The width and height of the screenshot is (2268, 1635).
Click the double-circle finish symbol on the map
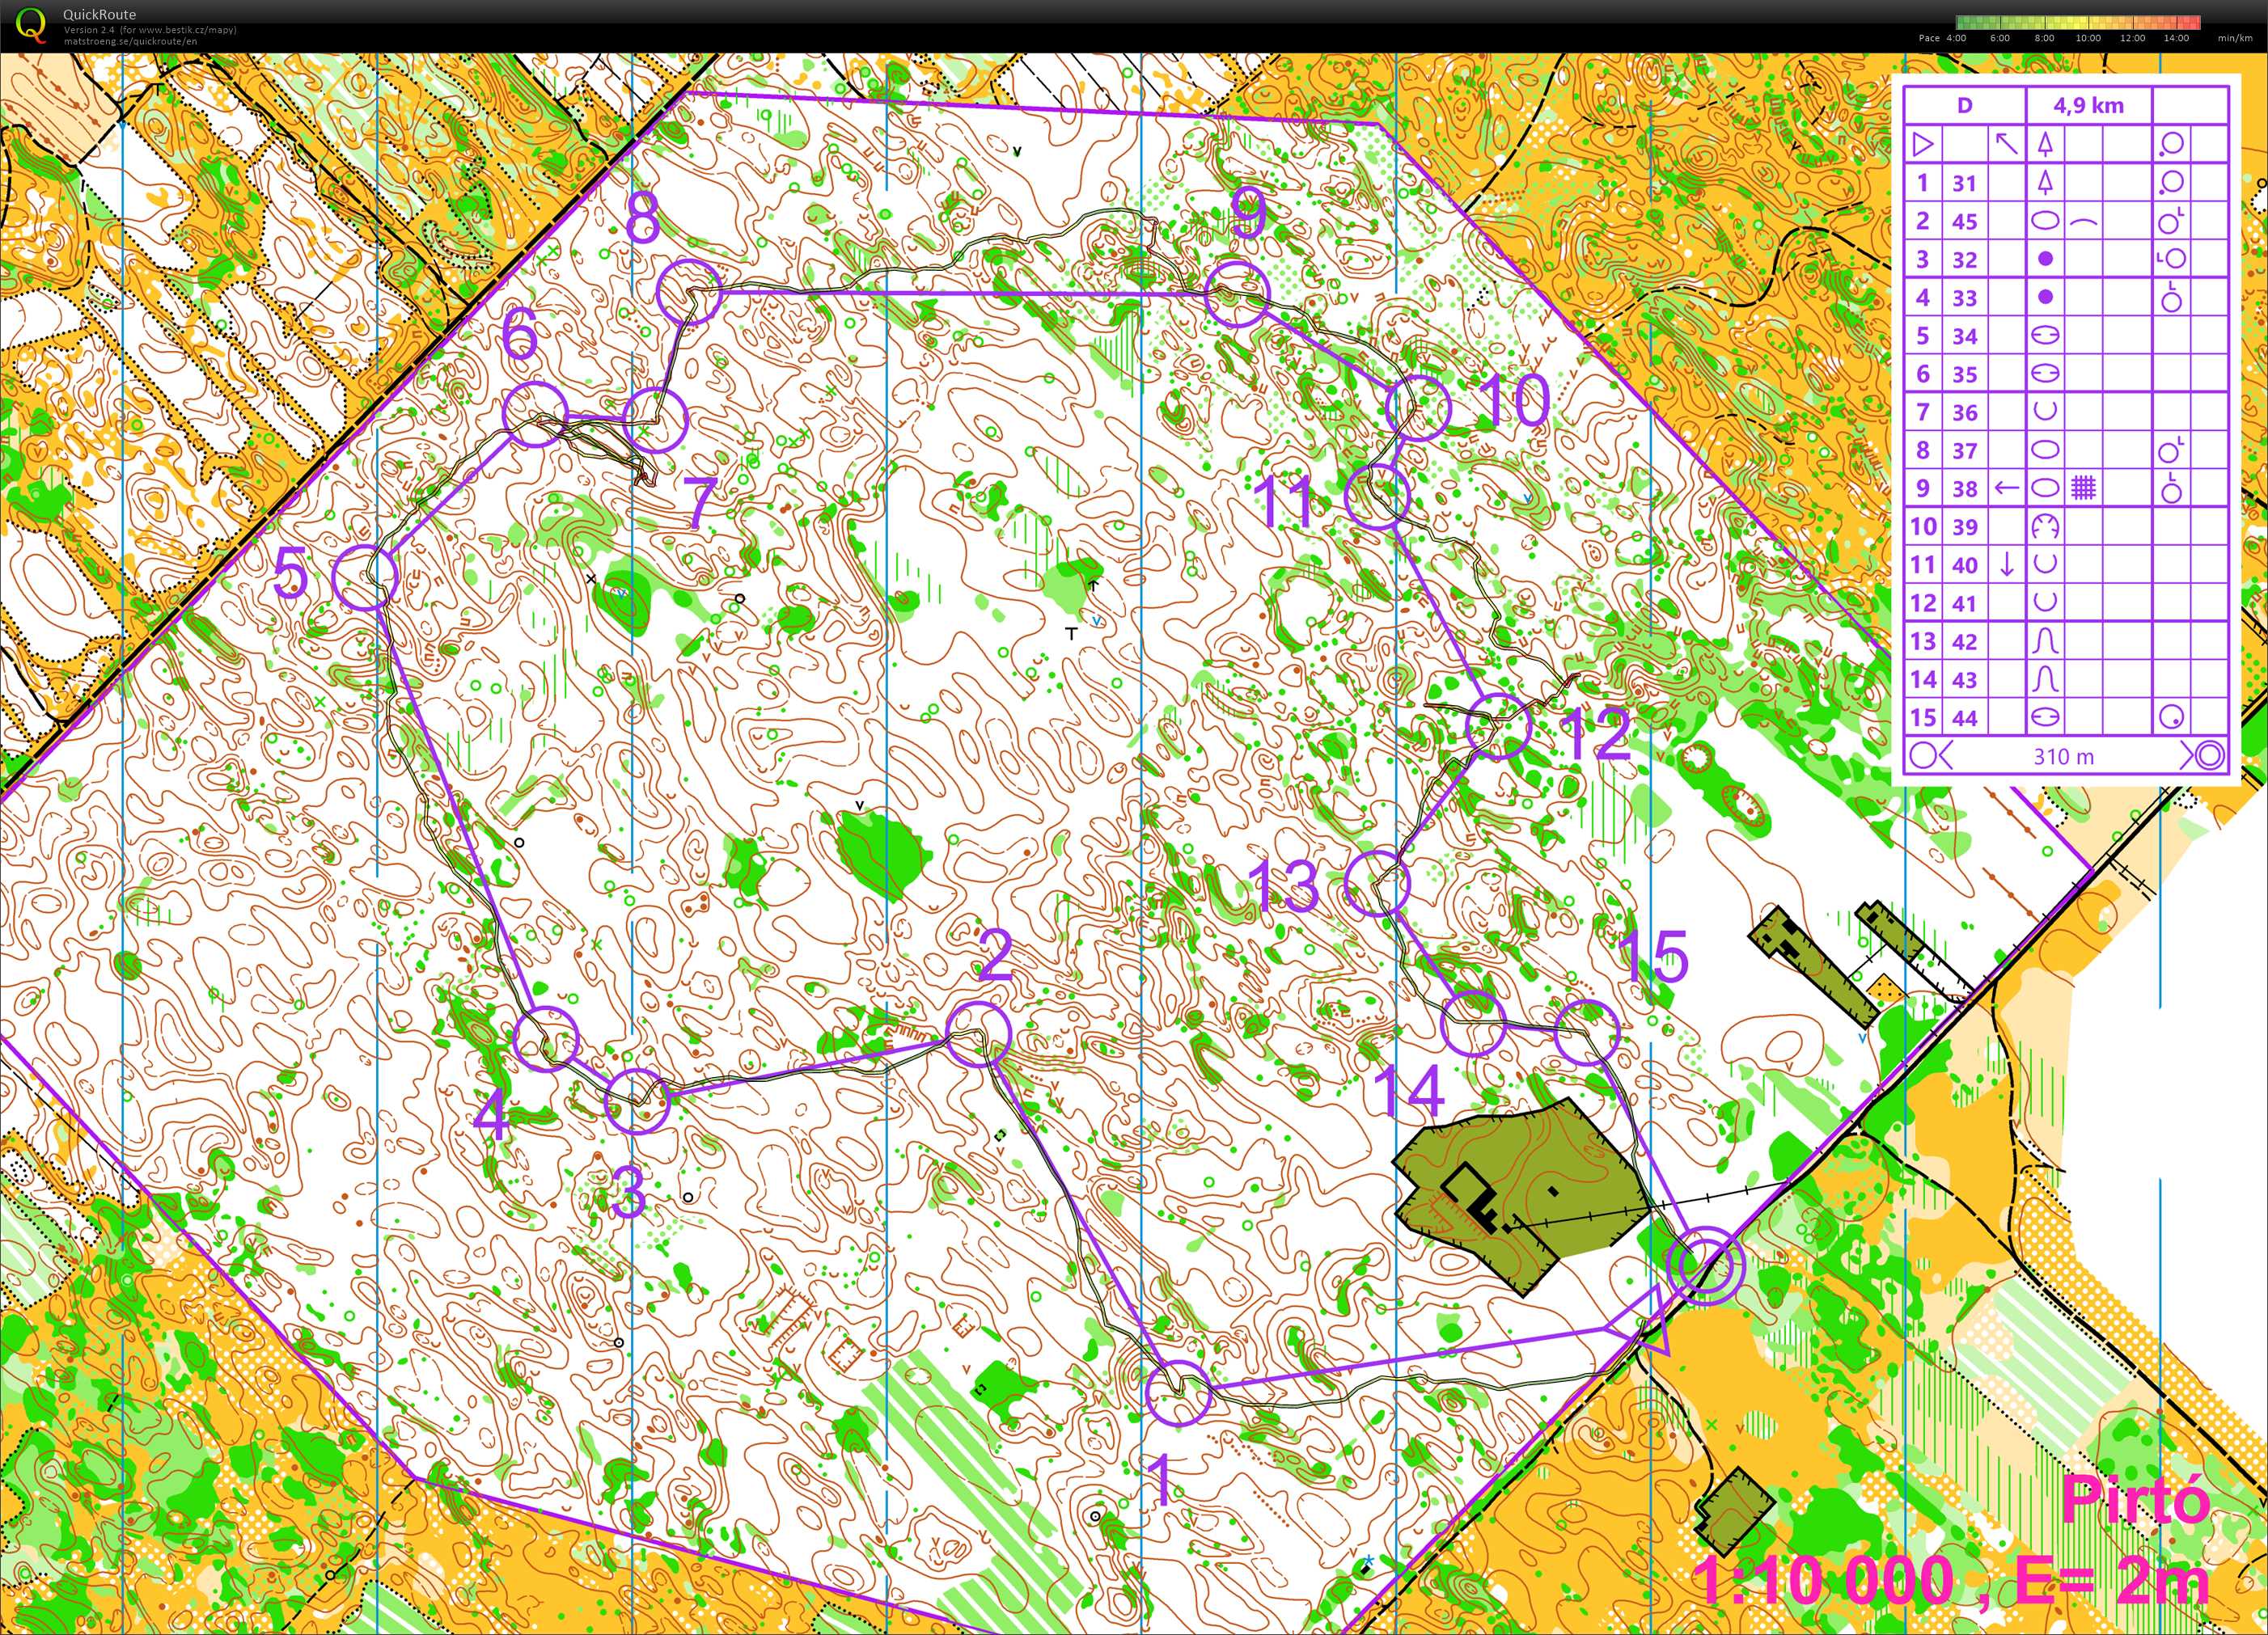click(1706, 1266)
